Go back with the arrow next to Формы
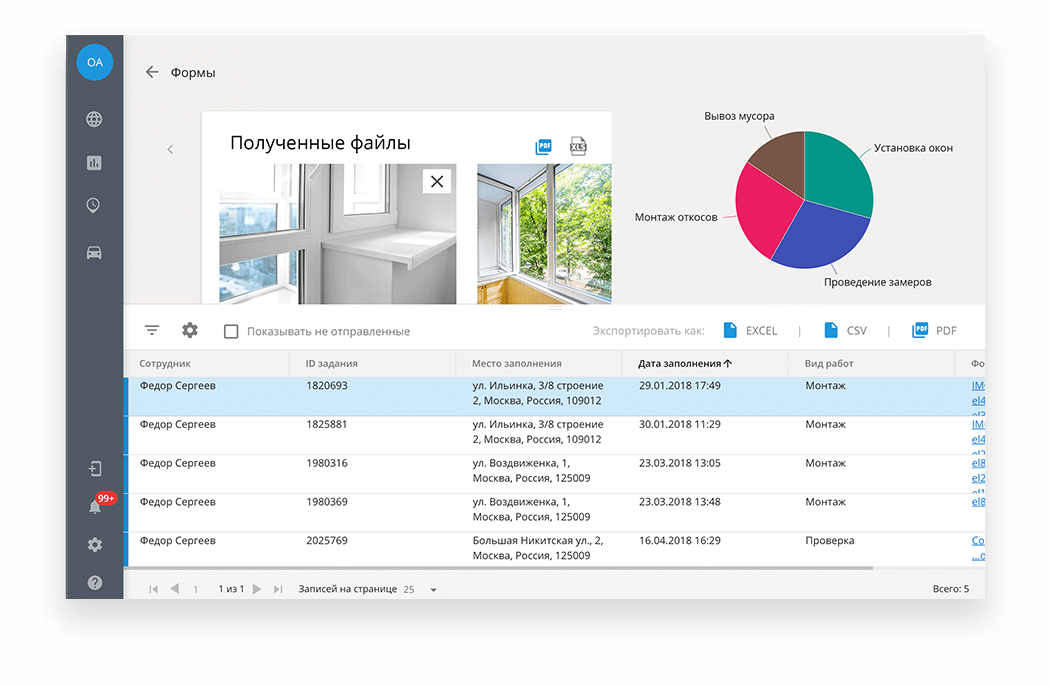1049x685 pixels. [153, 72]
